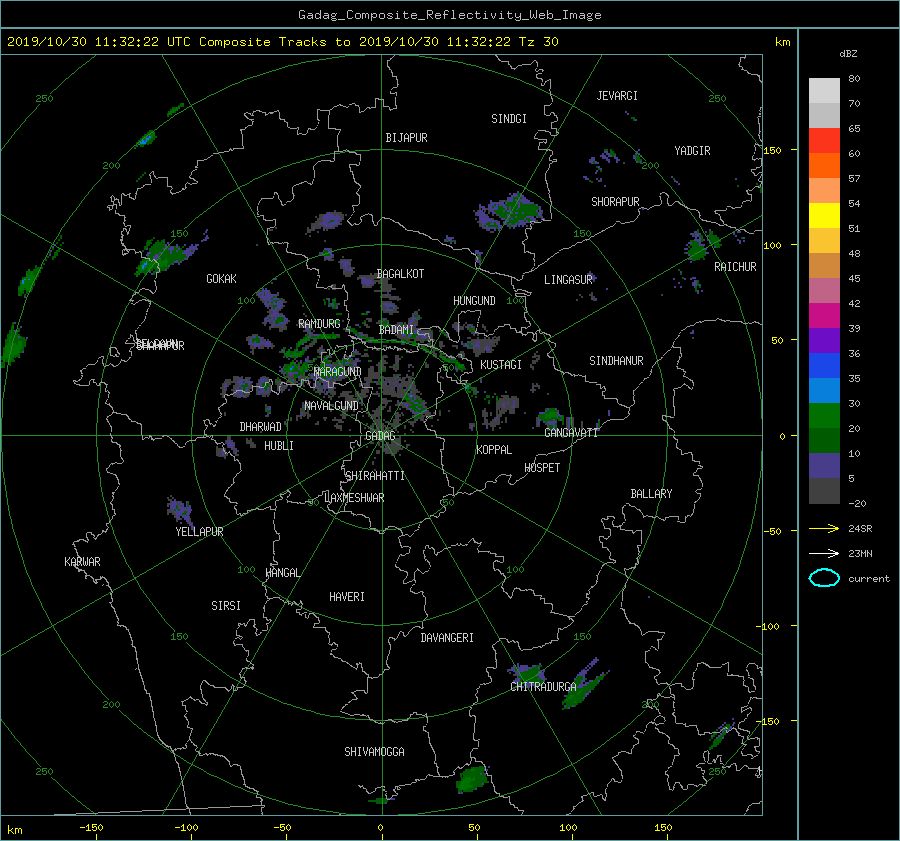The height and width of the screenshot is (841, 900).
Task: Click the HANGAL city label
Action: (282, 573)
